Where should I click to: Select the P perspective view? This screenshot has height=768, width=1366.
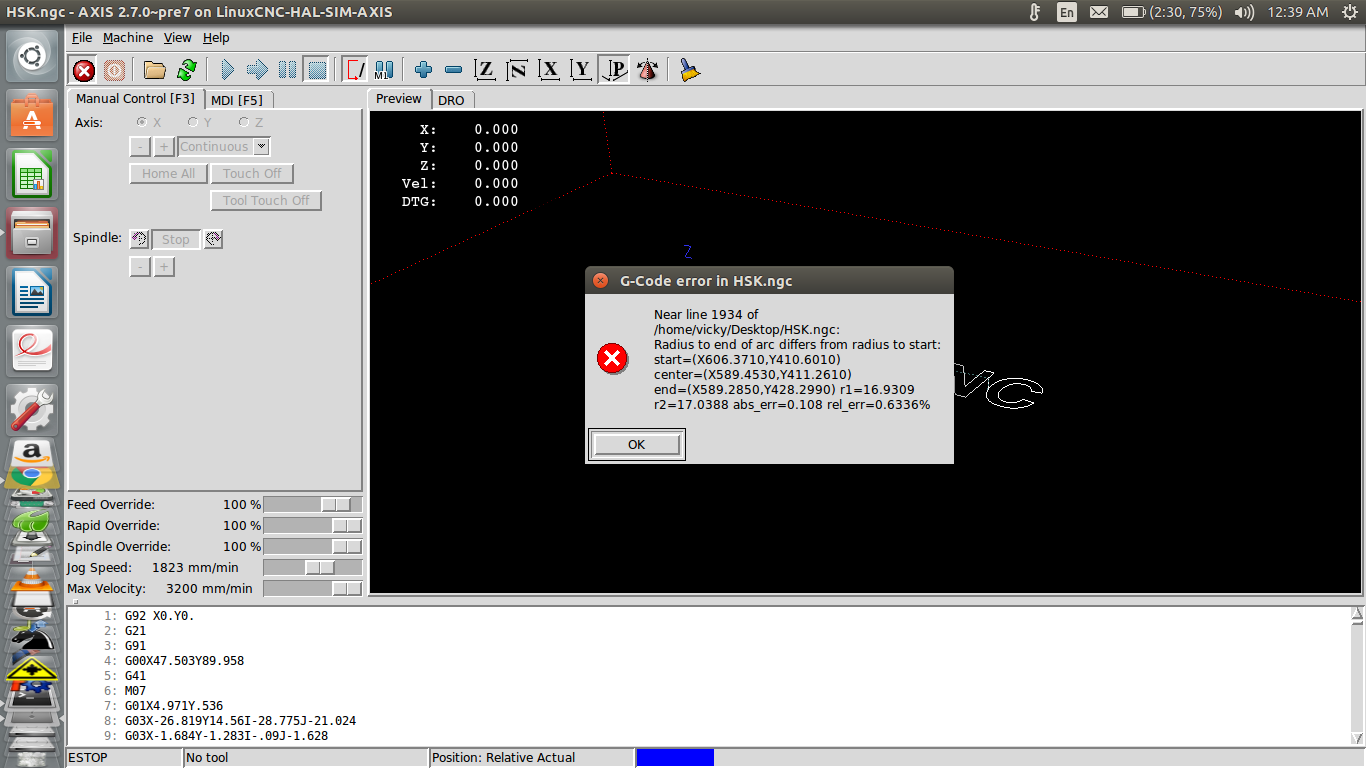click(614, 70)
